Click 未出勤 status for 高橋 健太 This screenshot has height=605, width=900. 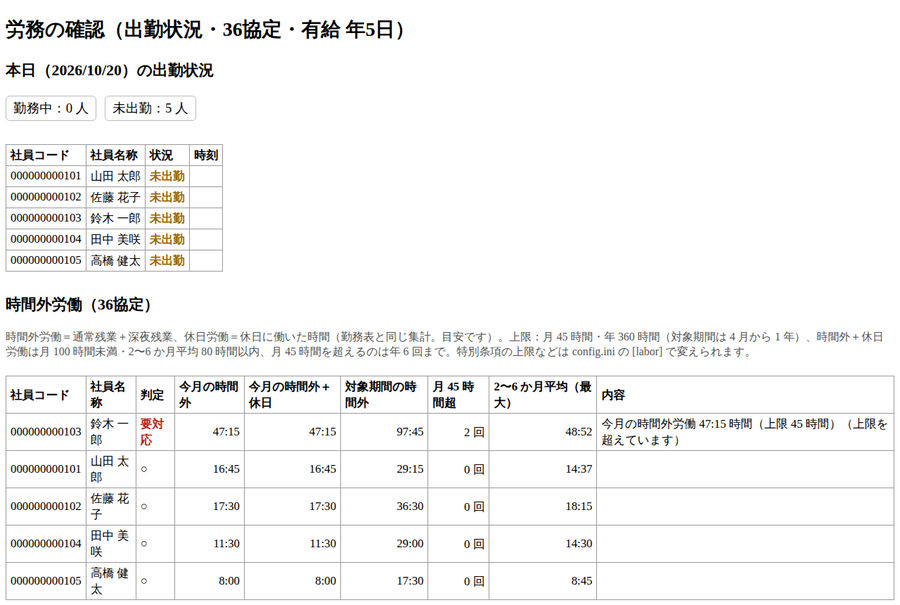coord(167,261)
